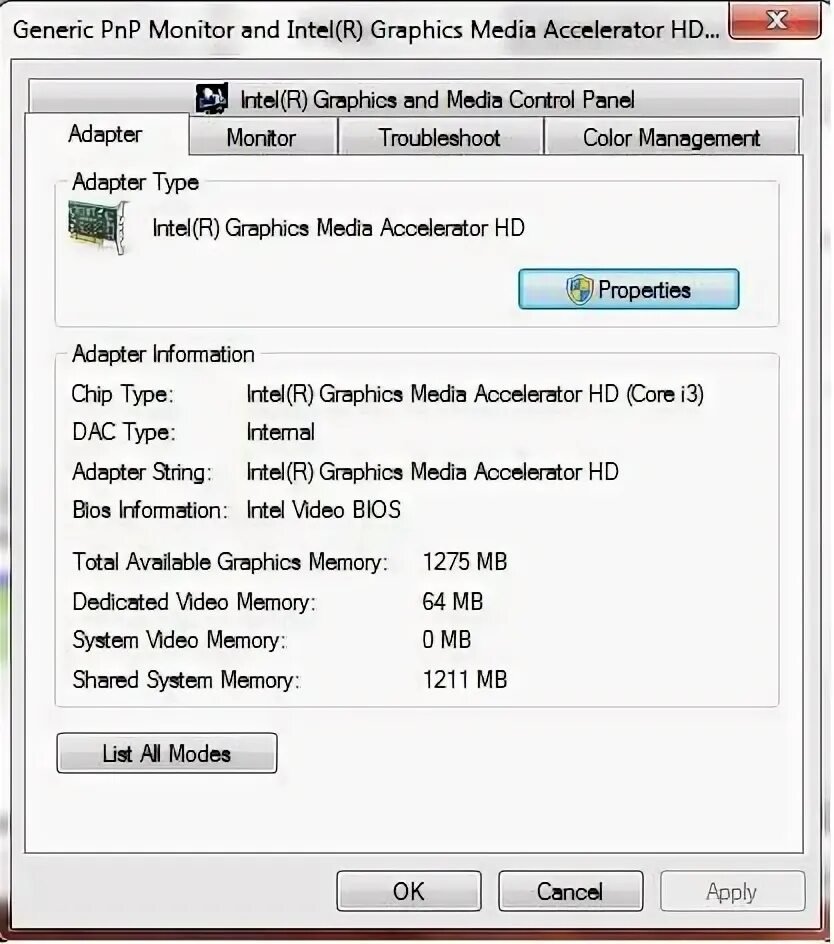The image size is (834, 944).
Task: Click the 0 MB system video memory value
Action: tap(446, 639)
